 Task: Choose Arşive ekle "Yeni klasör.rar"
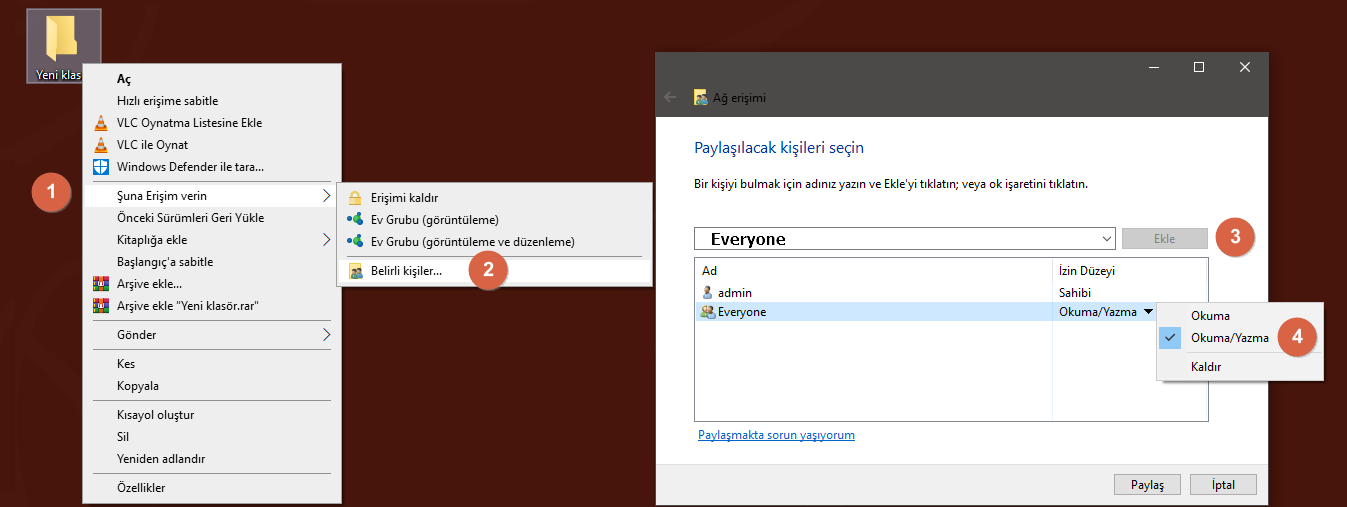tap(213, 306)
